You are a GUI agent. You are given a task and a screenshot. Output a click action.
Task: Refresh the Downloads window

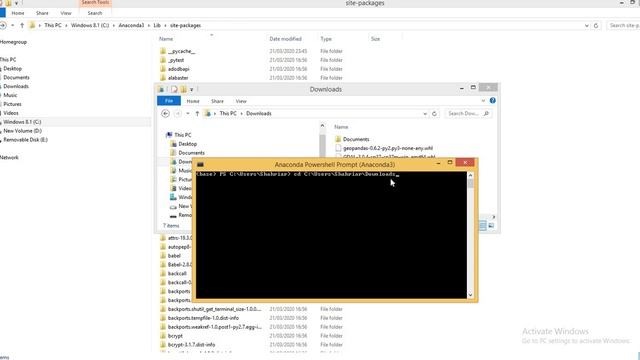tap(434, 113)
